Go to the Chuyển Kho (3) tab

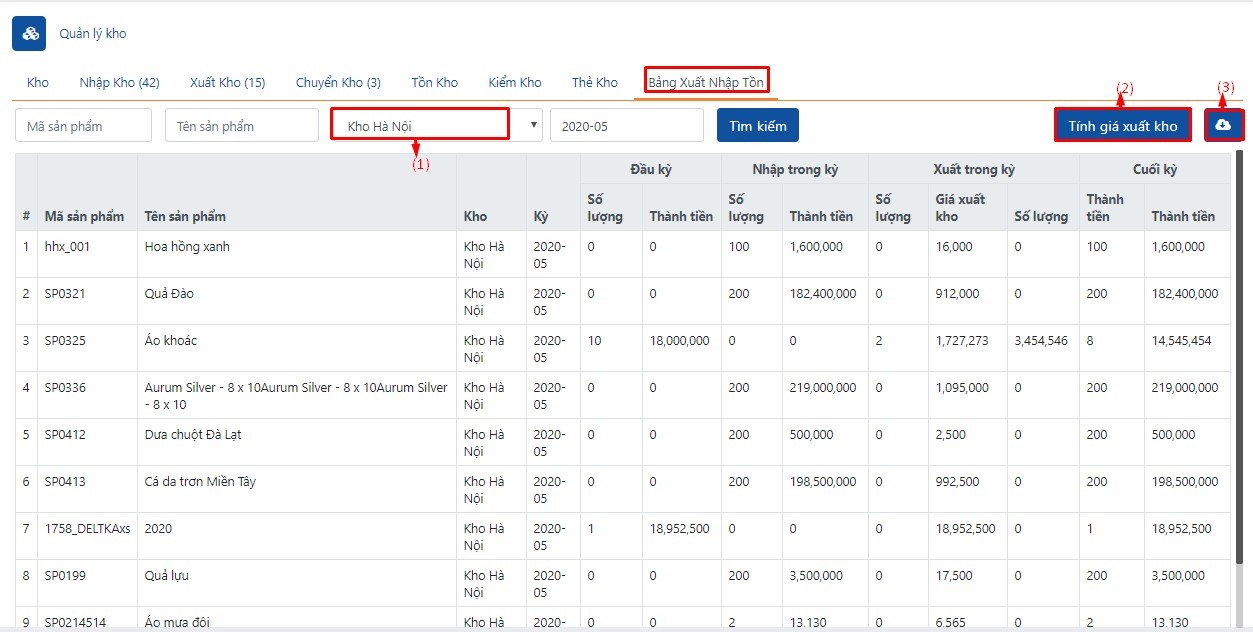point(338,82)
